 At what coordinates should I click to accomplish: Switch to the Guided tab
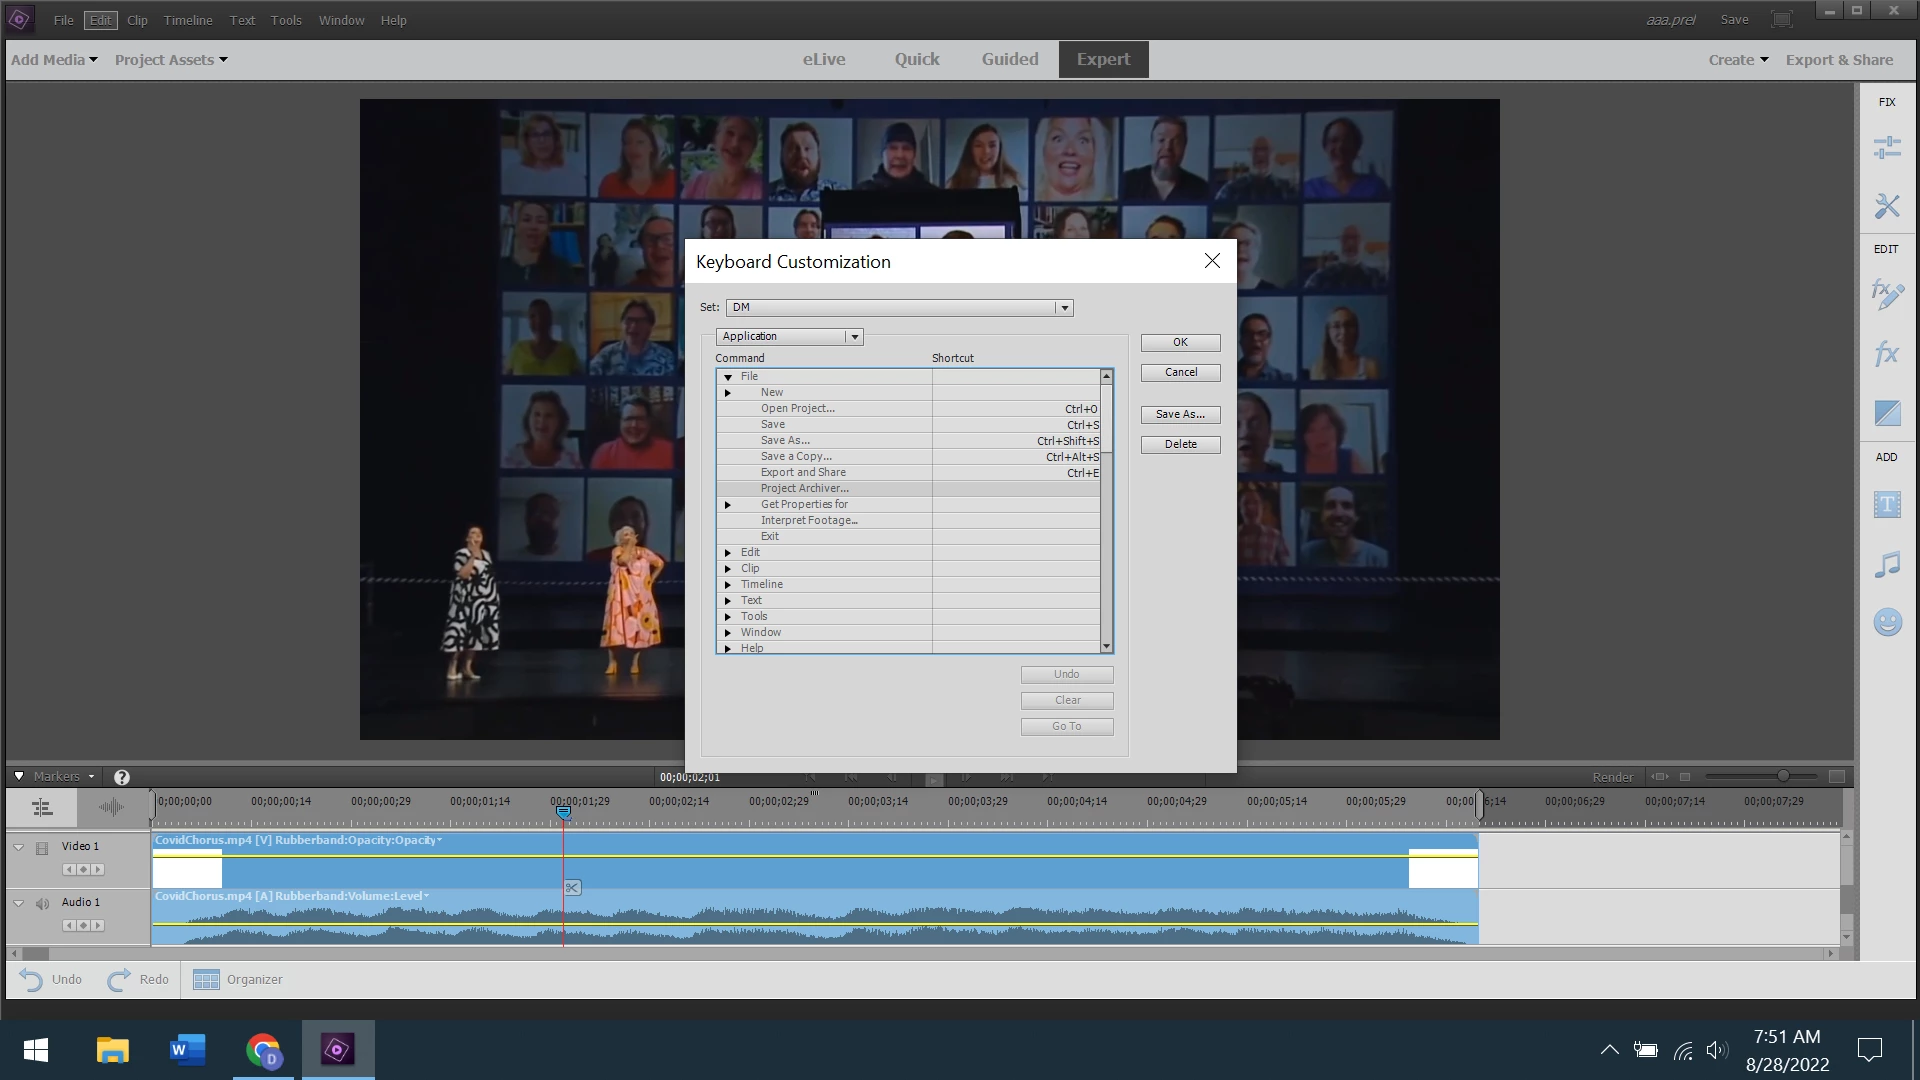coord(1009,60)
